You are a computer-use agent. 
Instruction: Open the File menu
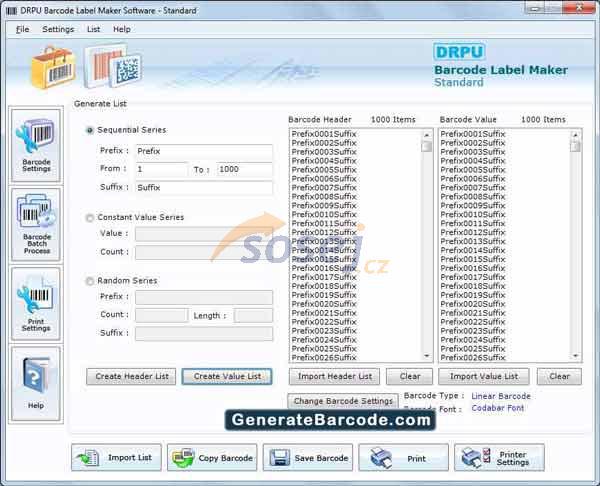point(23,29)
